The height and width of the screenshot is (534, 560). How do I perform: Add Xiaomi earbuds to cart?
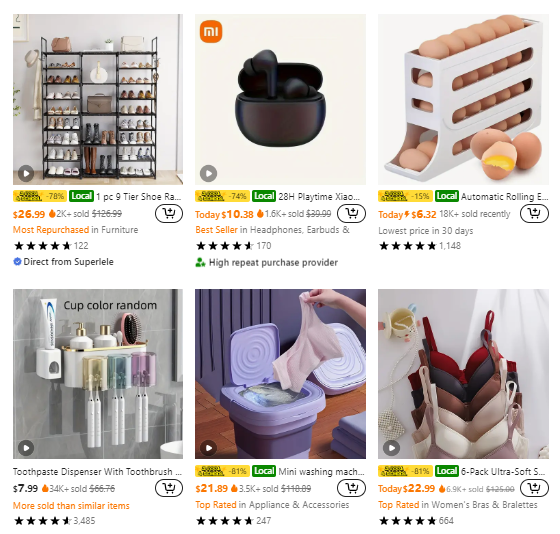351,213
